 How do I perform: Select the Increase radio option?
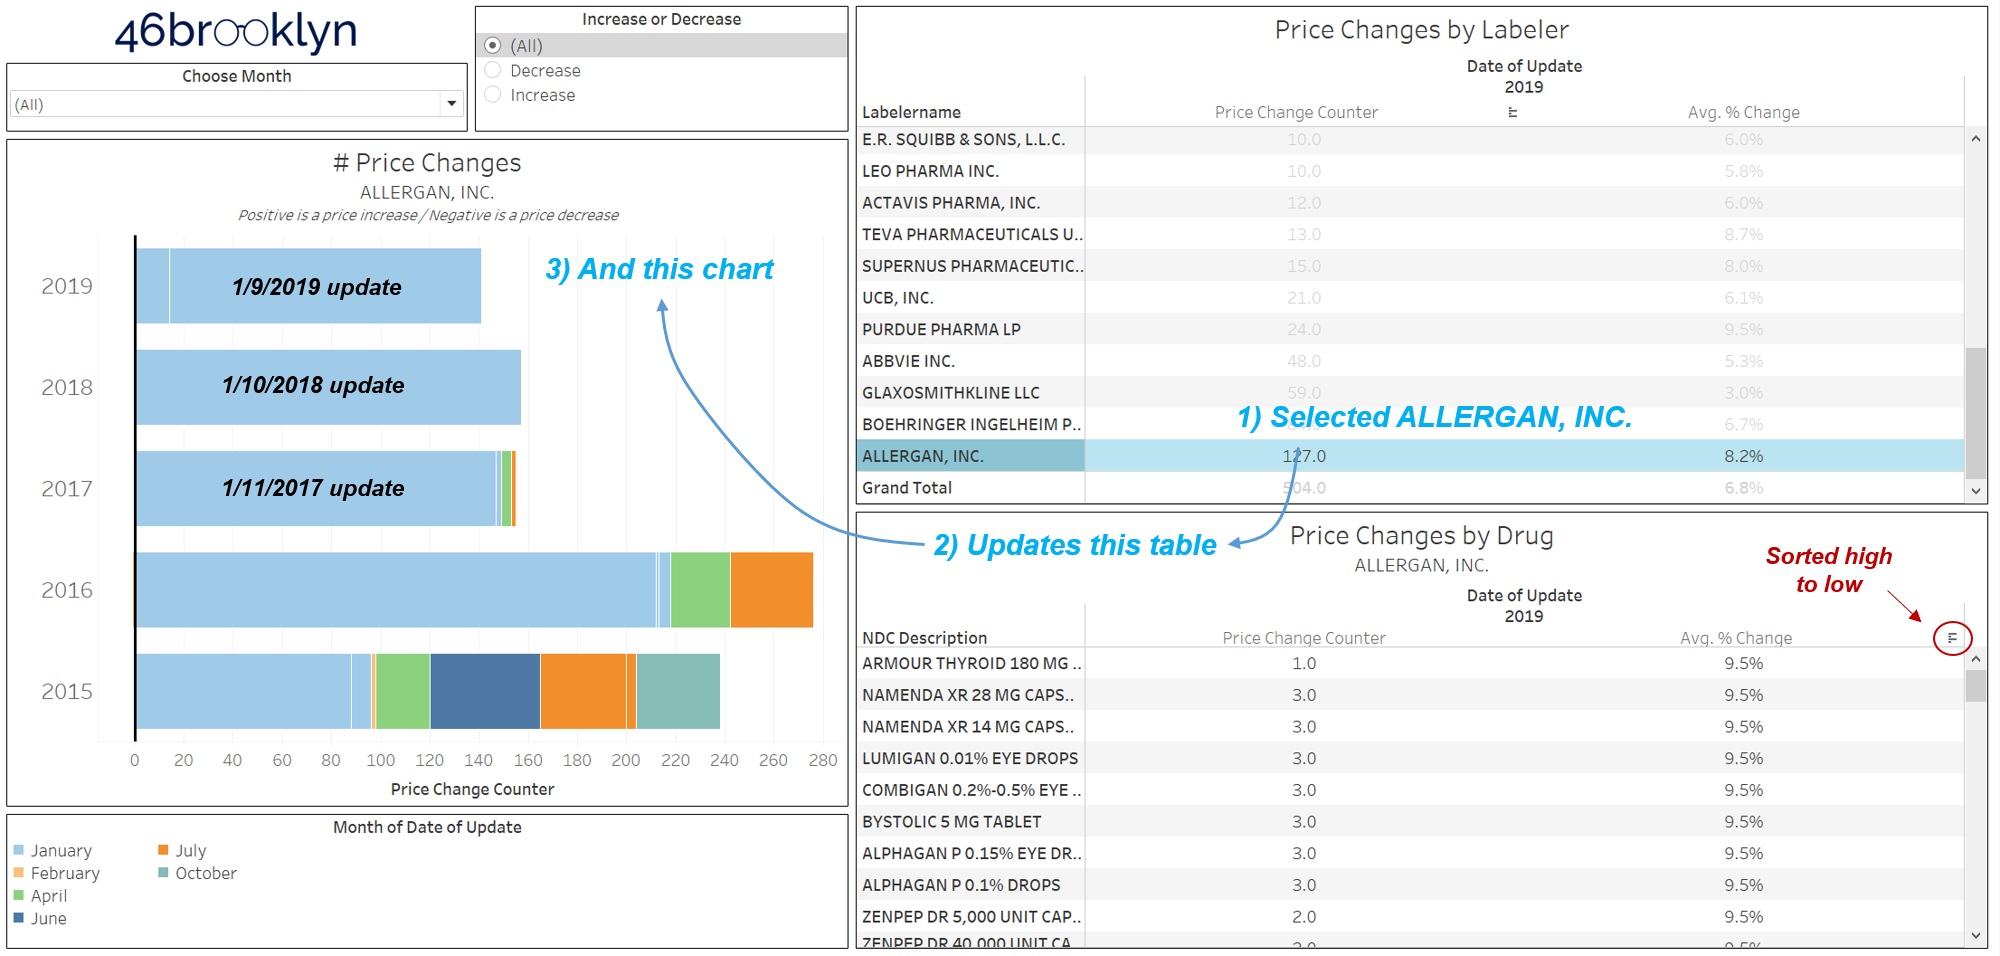point(492,94)
